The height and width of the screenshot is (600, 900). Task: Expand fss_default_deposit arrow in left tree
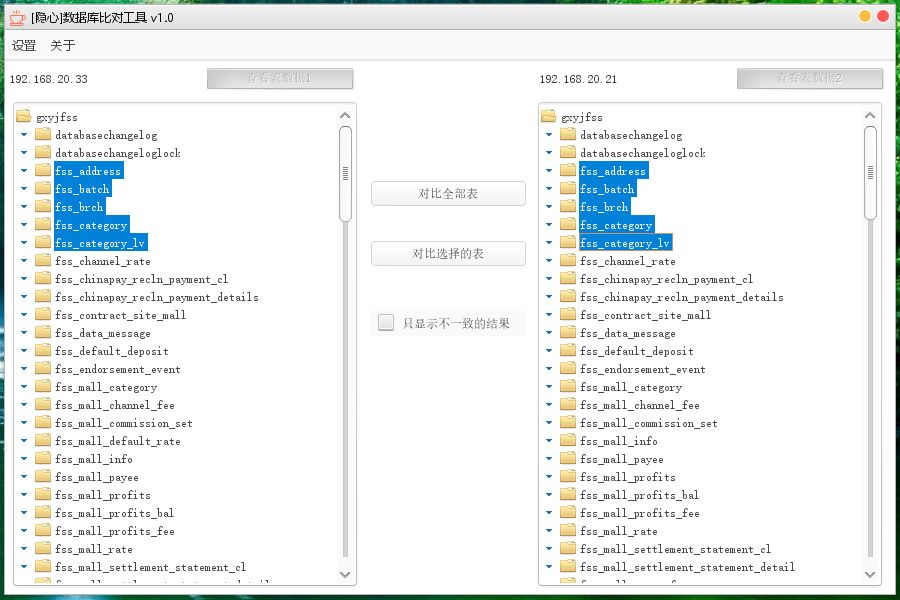tap(24, 351)
